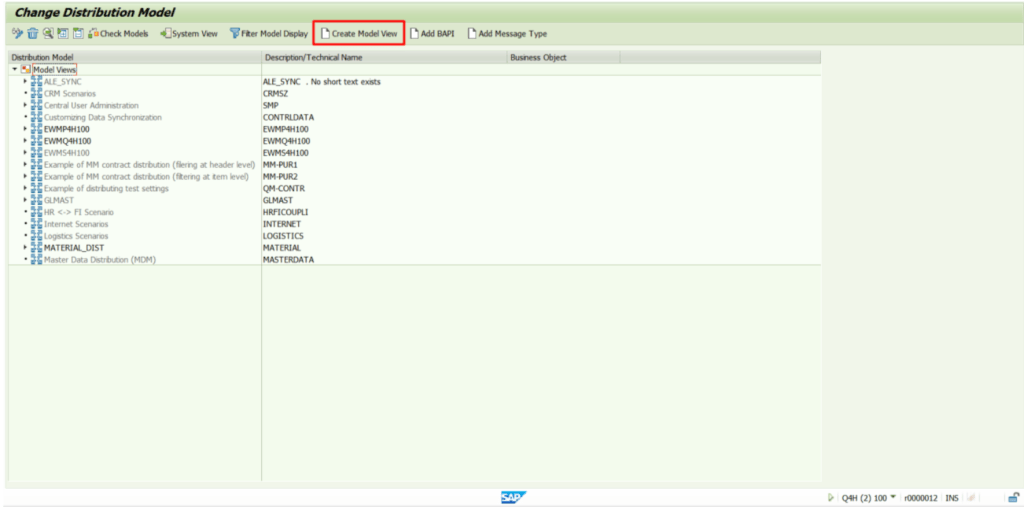Viewport: 1024px width, 507px height.
Task: Click the SAP logo in status bar
Action: (x=513, y=497)
